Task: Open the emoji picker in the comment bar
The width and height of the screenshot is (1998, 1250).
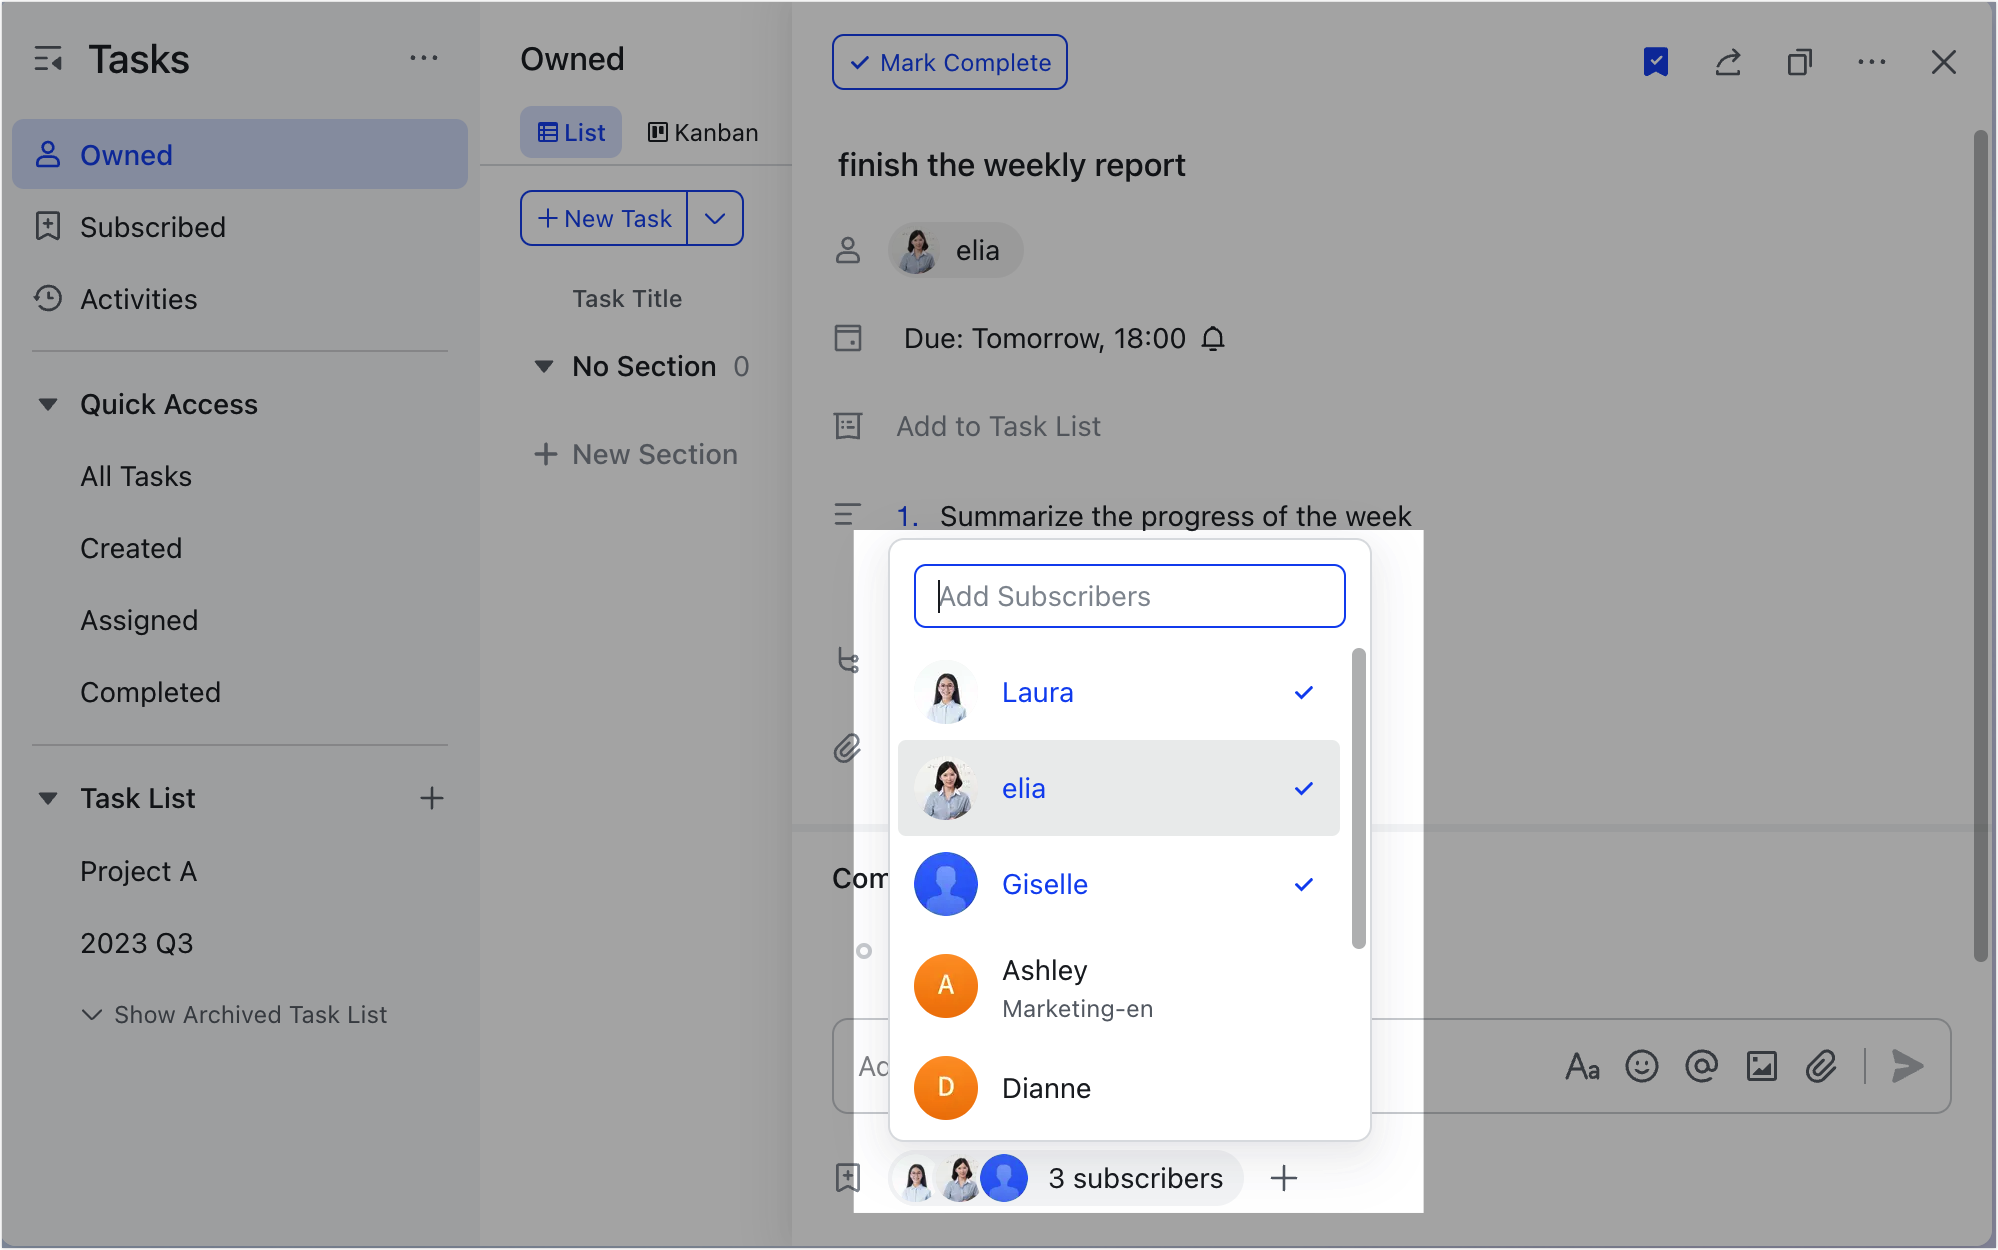Action: [1642, 1066]
